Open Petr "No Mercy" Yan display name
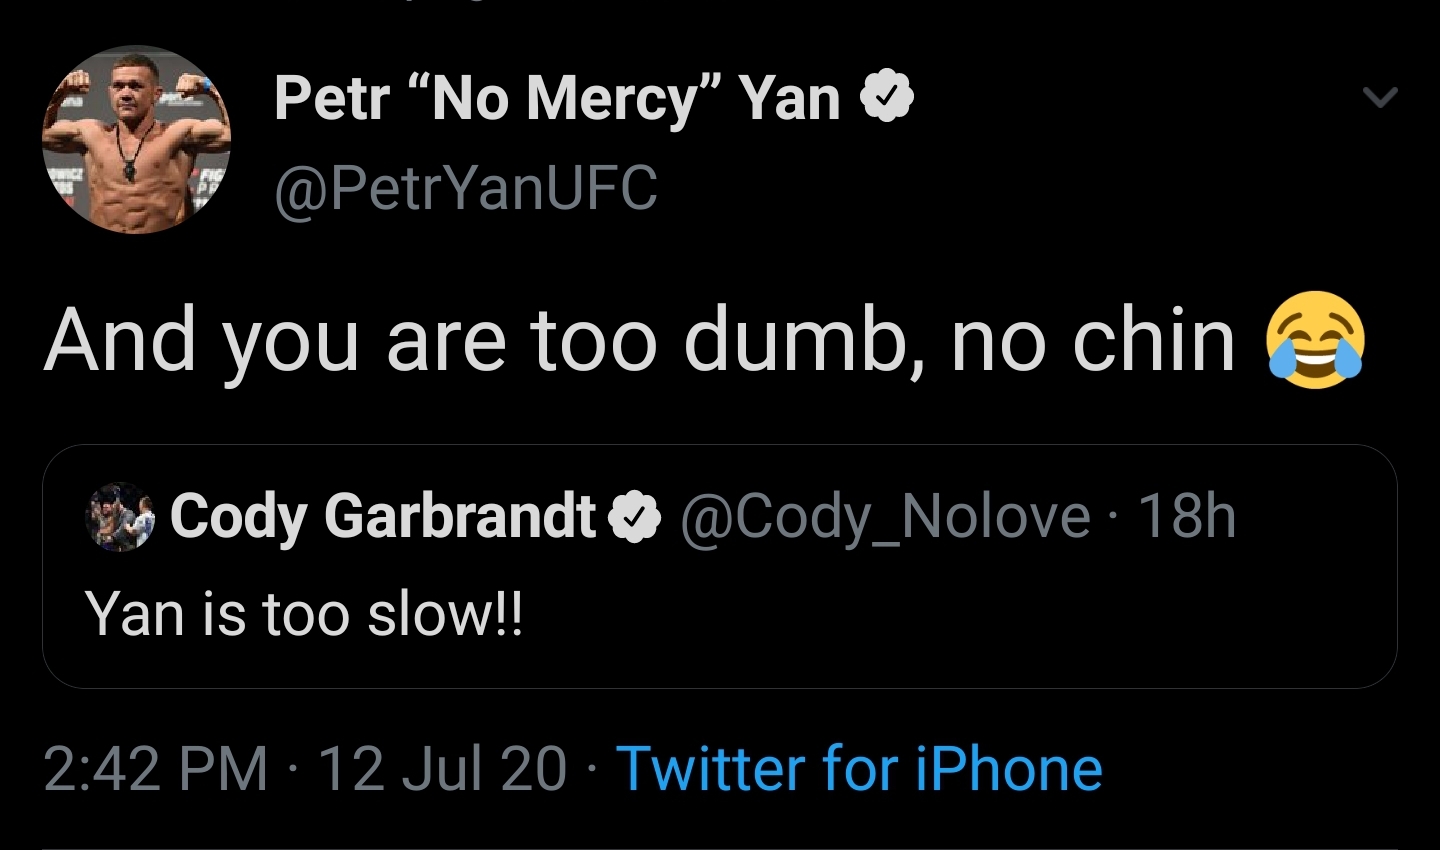This screenshot has width=1440, height=850. 557,99
